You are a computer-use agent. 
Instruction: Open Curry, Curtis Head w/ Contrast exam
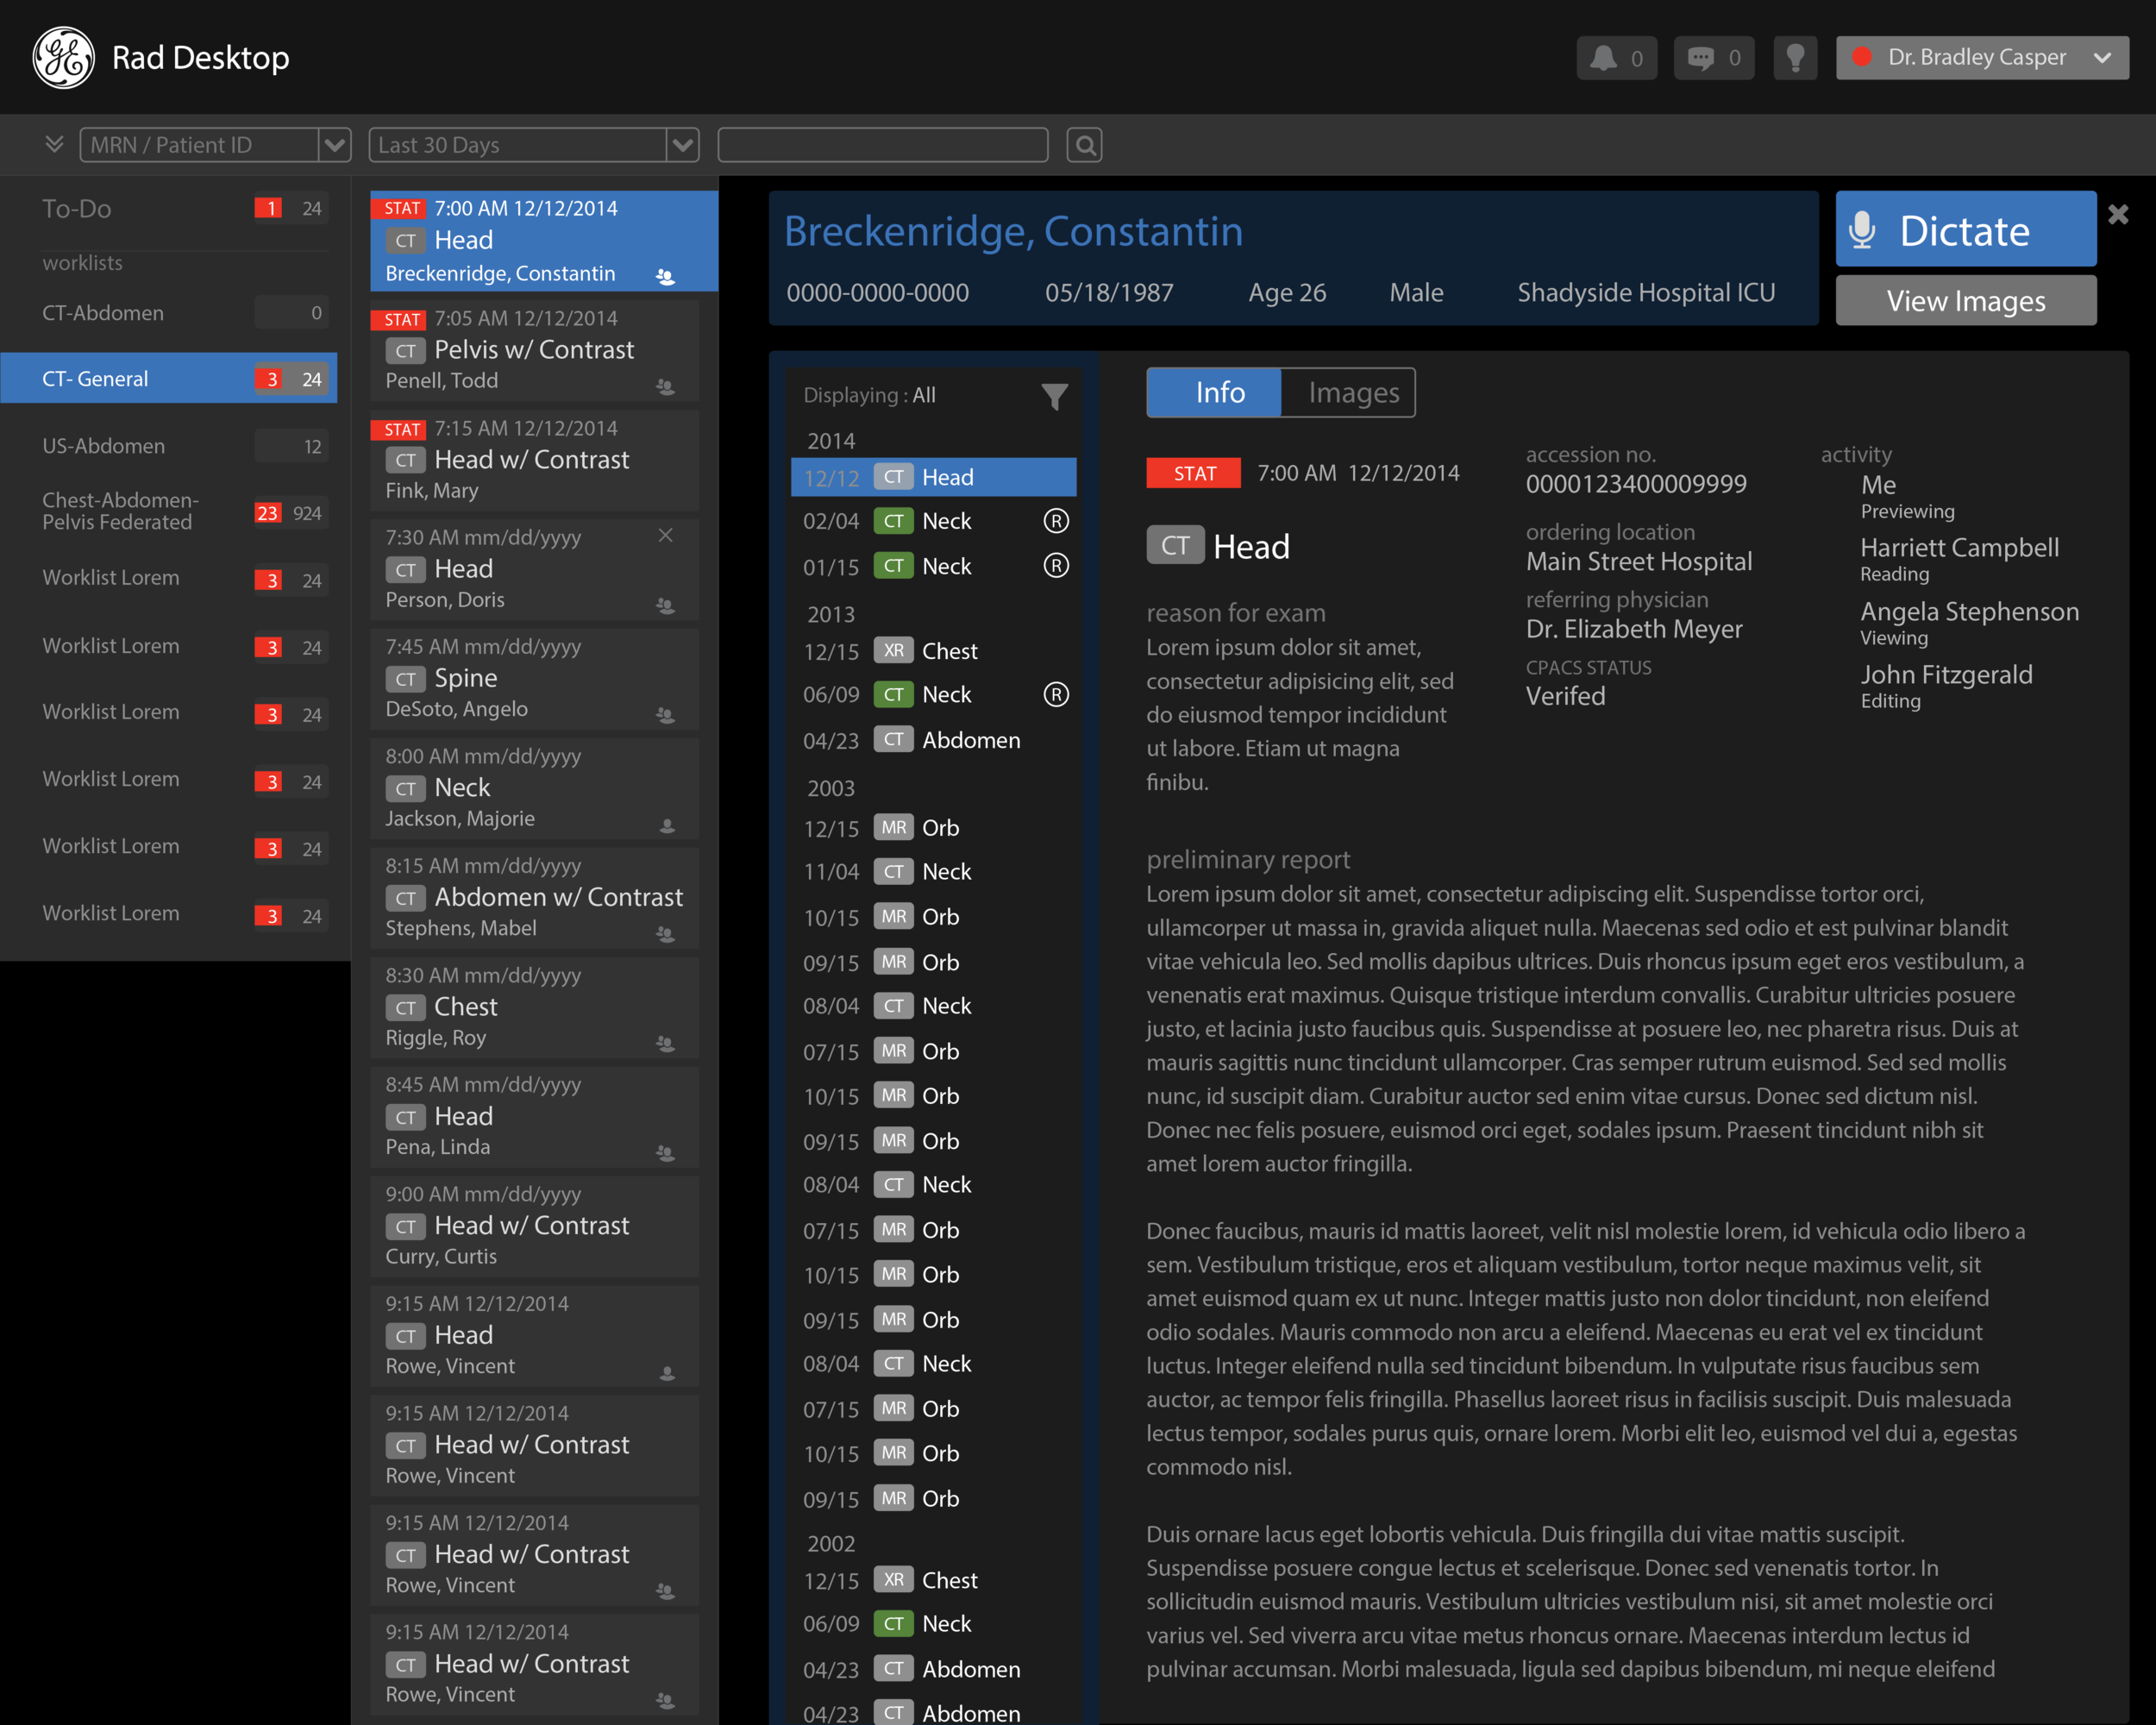click(x=534, y=1226)
